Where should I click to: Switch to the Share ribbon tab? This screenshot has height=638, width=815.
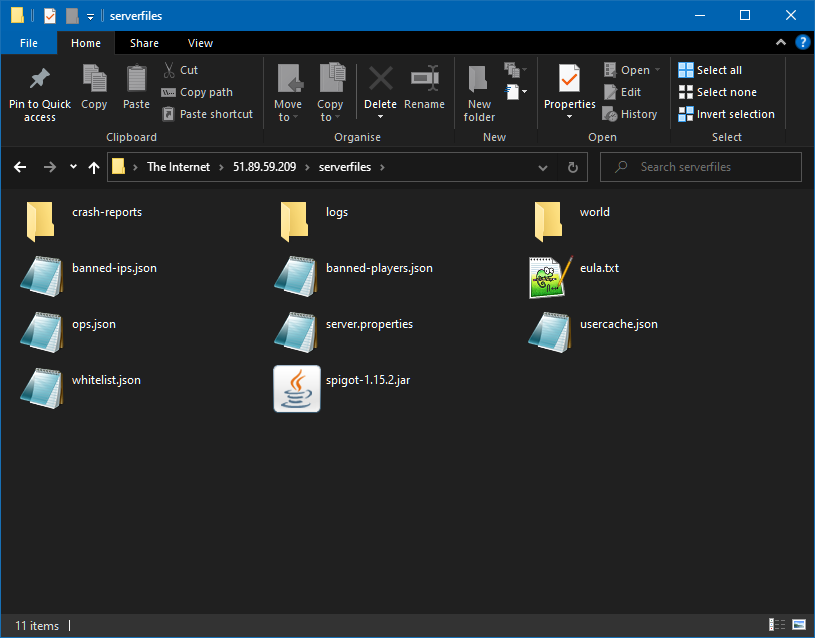pyautogui.click(x=144, y=43)
